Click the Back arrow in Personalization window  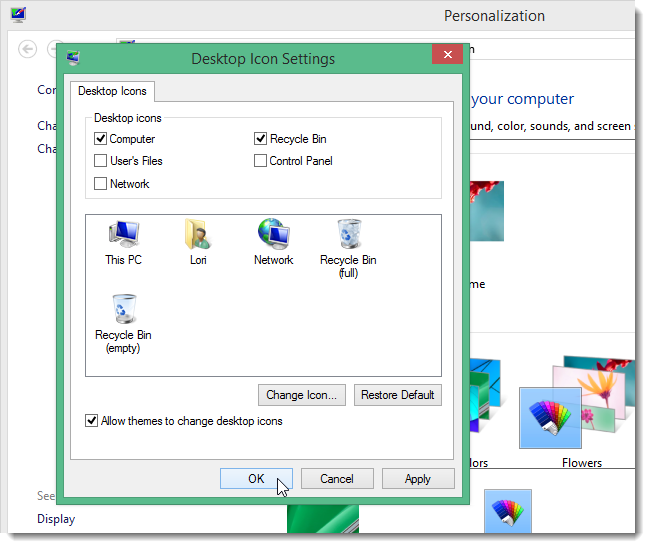point(27,49)
